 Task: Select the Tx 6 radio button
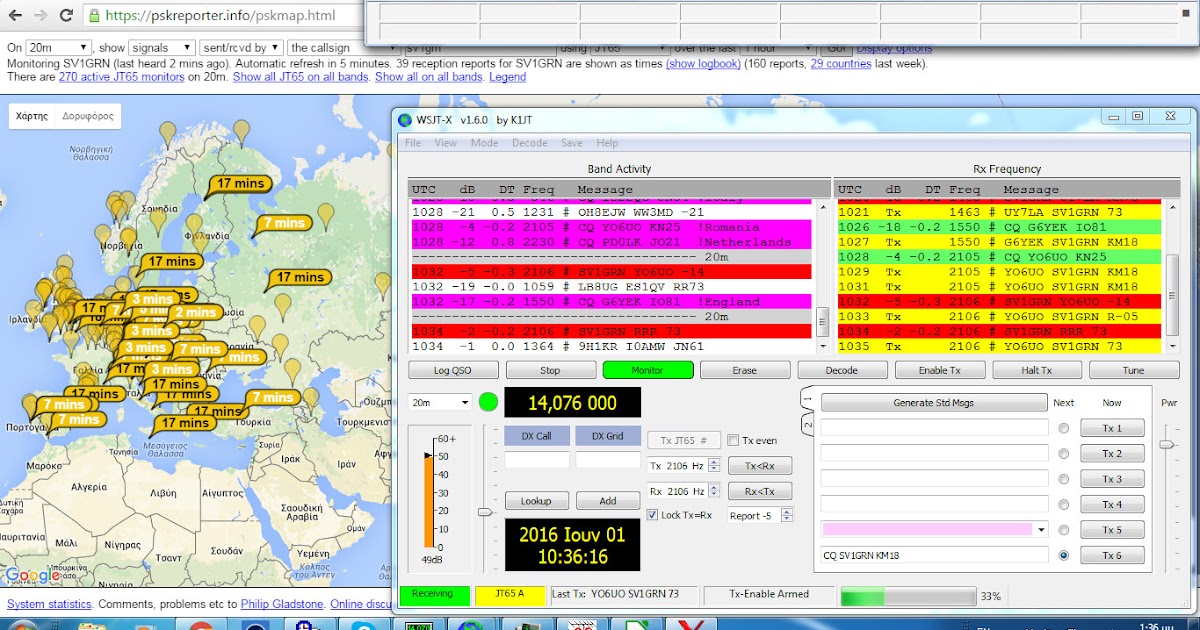(1063, 555)
